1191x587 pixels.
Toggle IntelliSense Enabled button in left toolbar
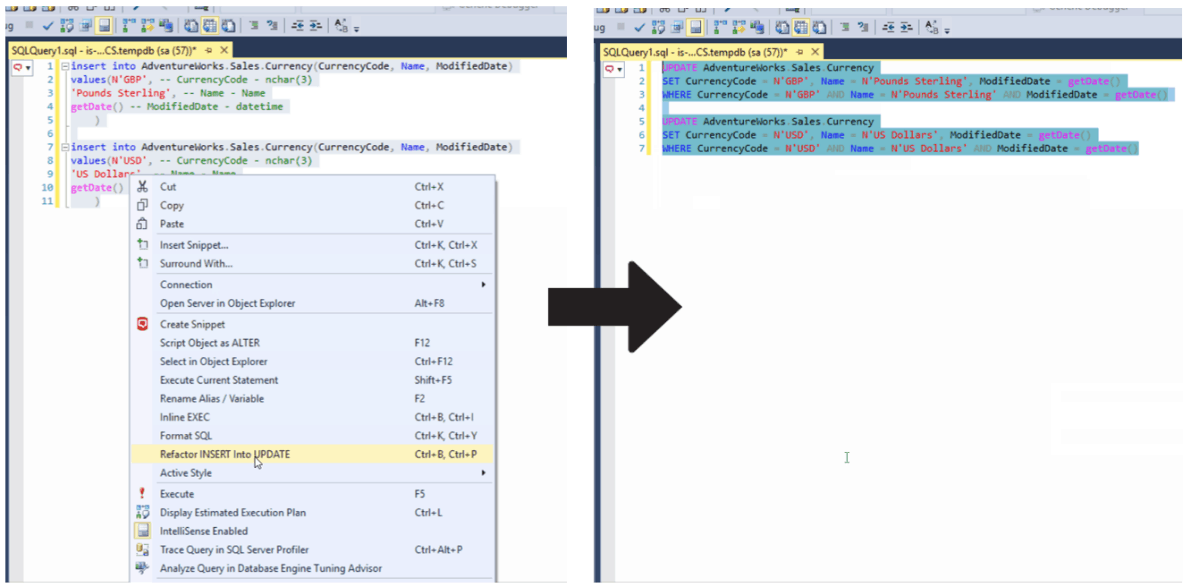pyautogui.click(x=103, y=26)
